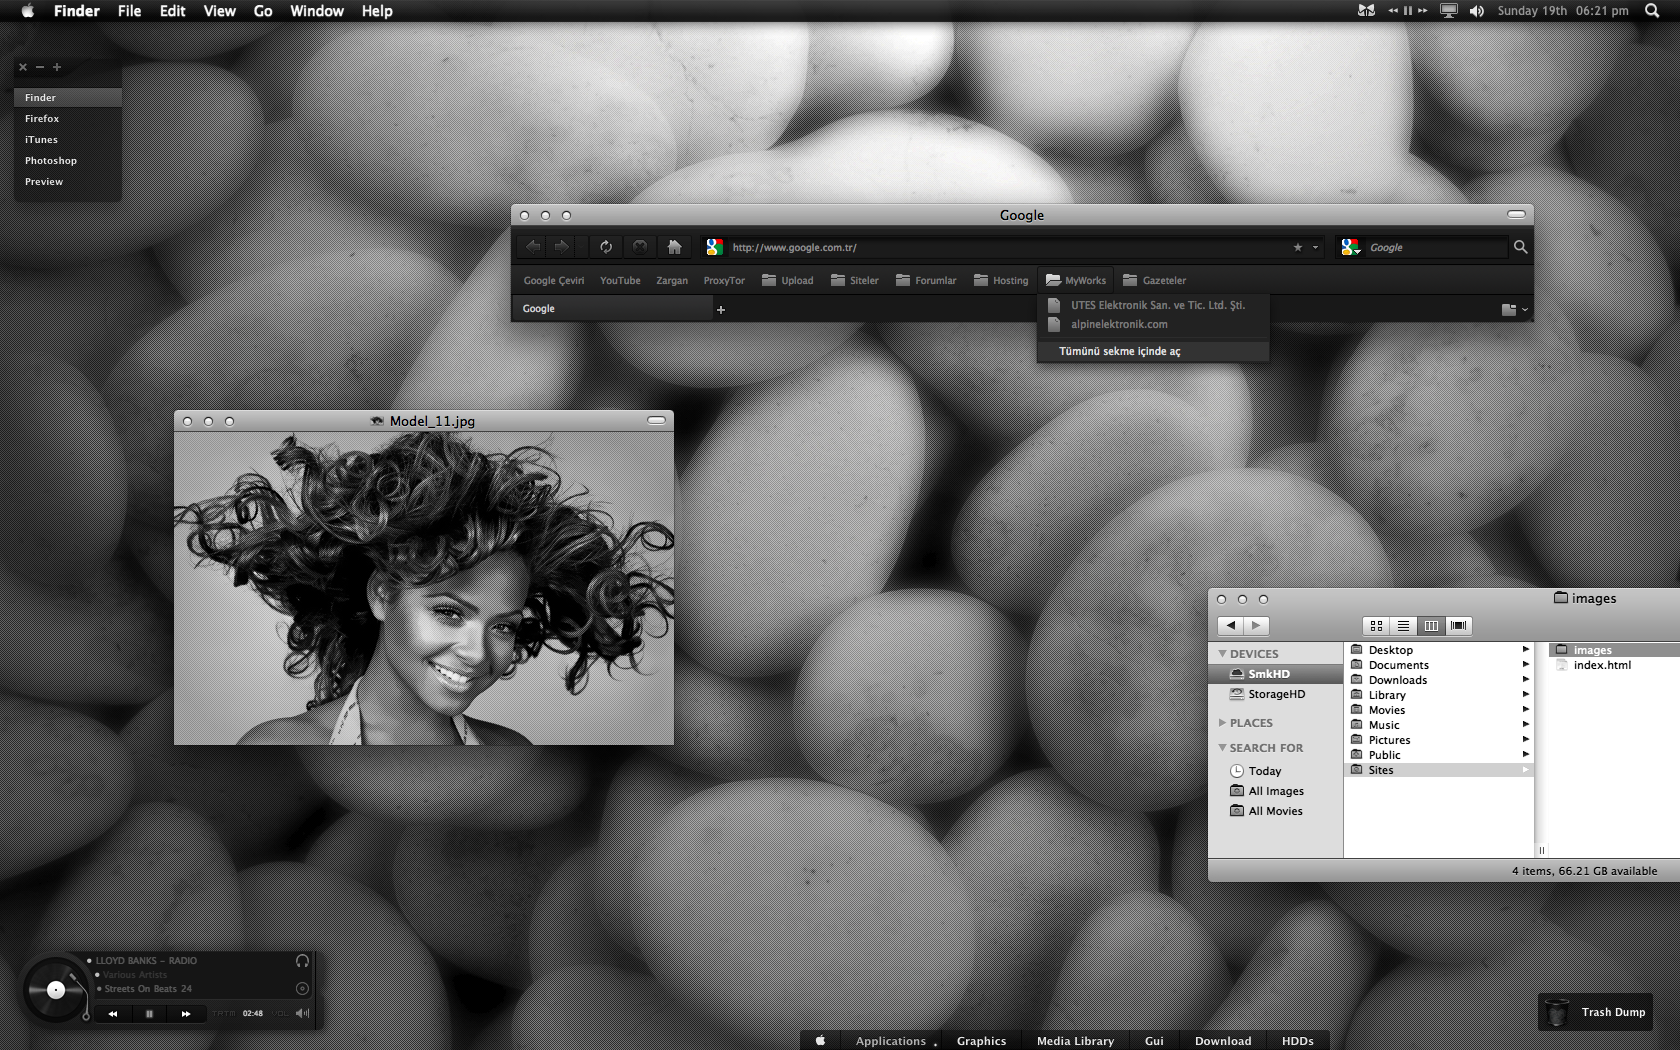
Task: Click All Images in the Finder sidebar
Action: coord(1275,791)
